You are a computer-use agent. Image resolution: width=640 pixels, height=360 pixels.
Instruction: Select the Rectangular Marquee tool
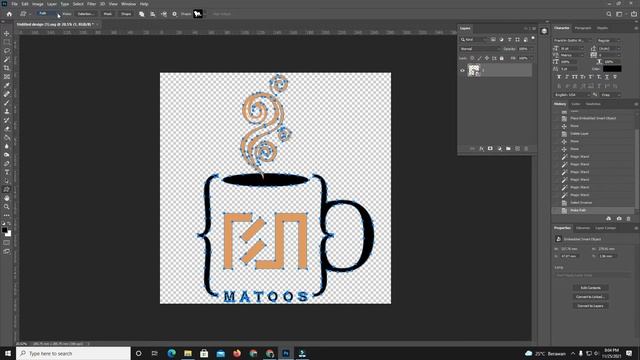(x=7, y=42)
